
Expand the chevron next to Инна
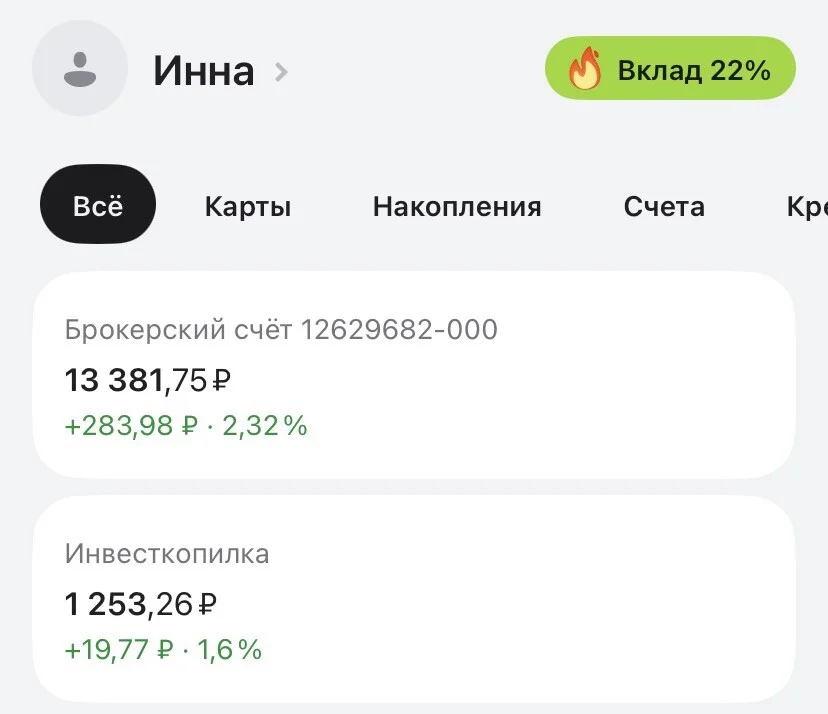(281, 72)
